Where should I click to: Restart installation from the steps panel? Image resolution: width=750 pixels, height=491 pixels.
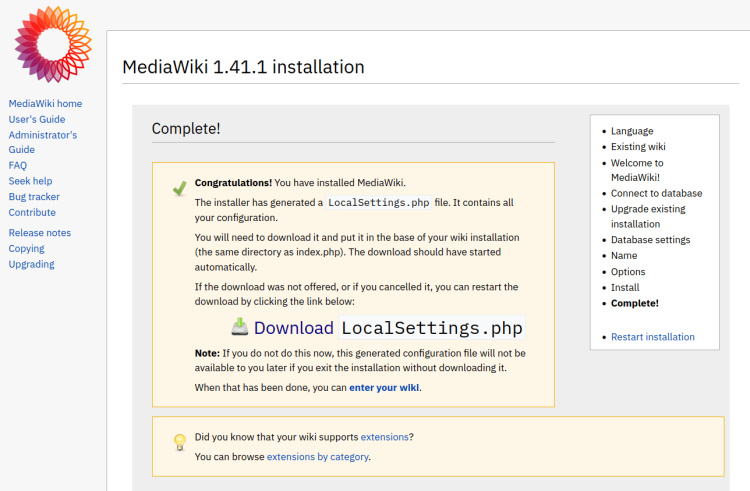click(652, 337)
